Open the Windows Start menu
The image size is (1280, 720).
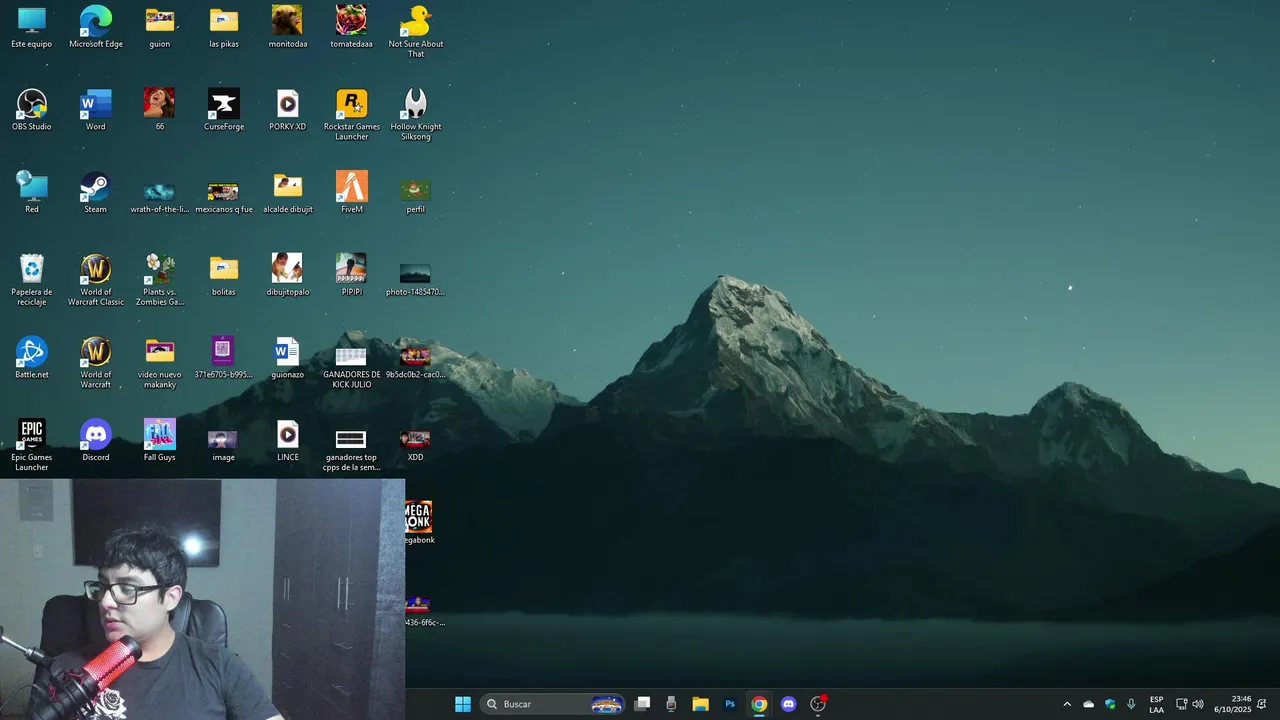point(463,704)
